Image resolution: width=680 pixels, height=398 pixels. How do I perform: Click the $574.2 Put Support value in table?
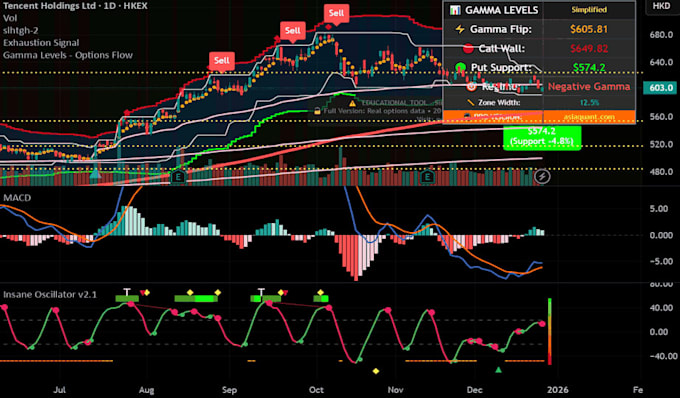589,67
